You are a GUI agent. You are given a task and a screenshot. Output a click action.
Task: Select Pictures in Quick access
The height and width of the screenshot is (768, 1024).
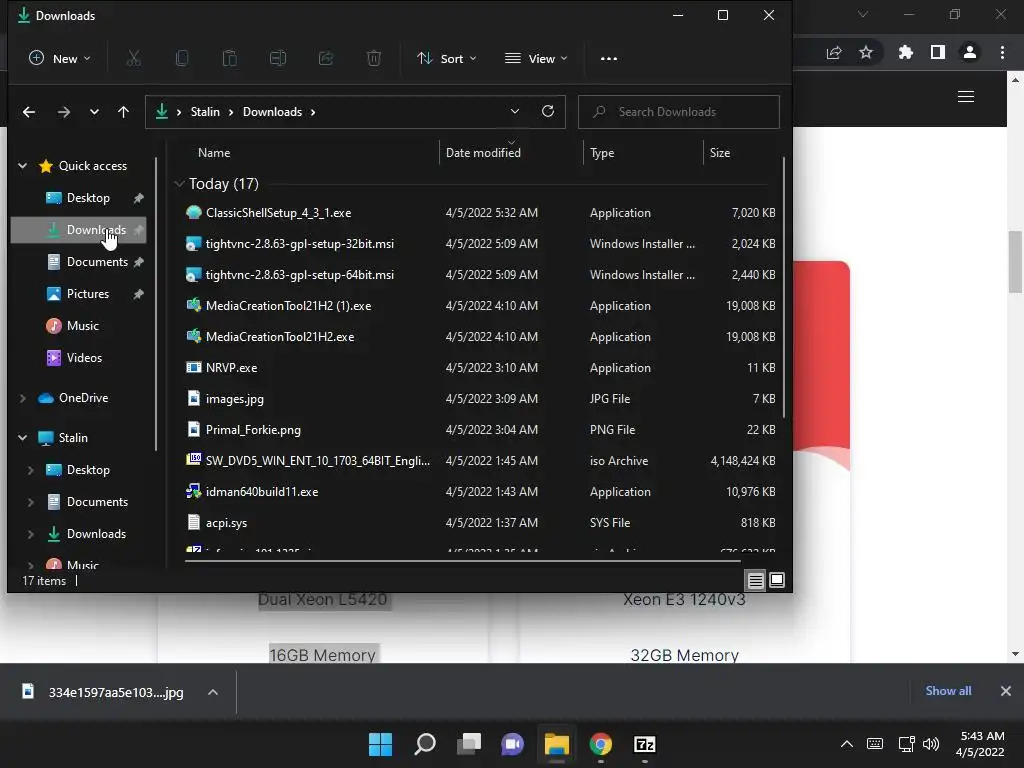pos(78,294)
